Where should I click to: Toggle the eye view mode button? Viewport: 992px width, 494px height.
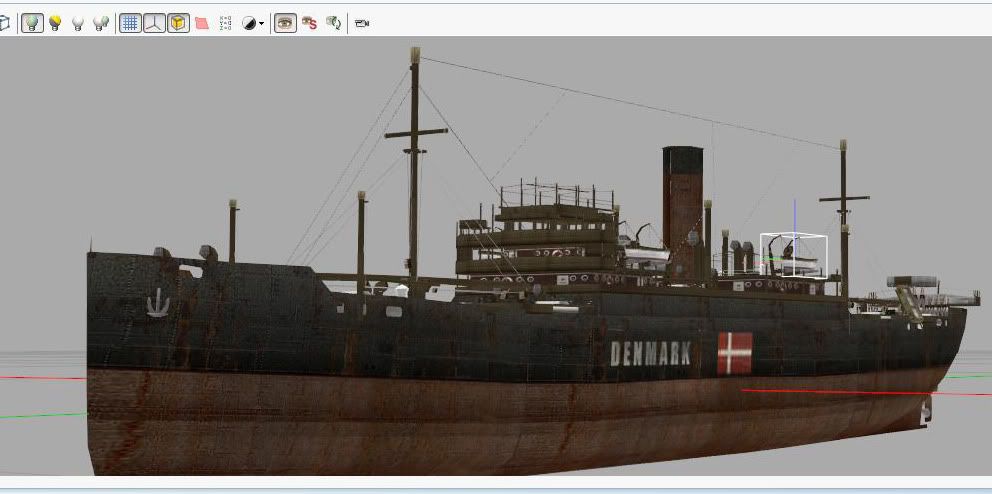click(285, 23)
